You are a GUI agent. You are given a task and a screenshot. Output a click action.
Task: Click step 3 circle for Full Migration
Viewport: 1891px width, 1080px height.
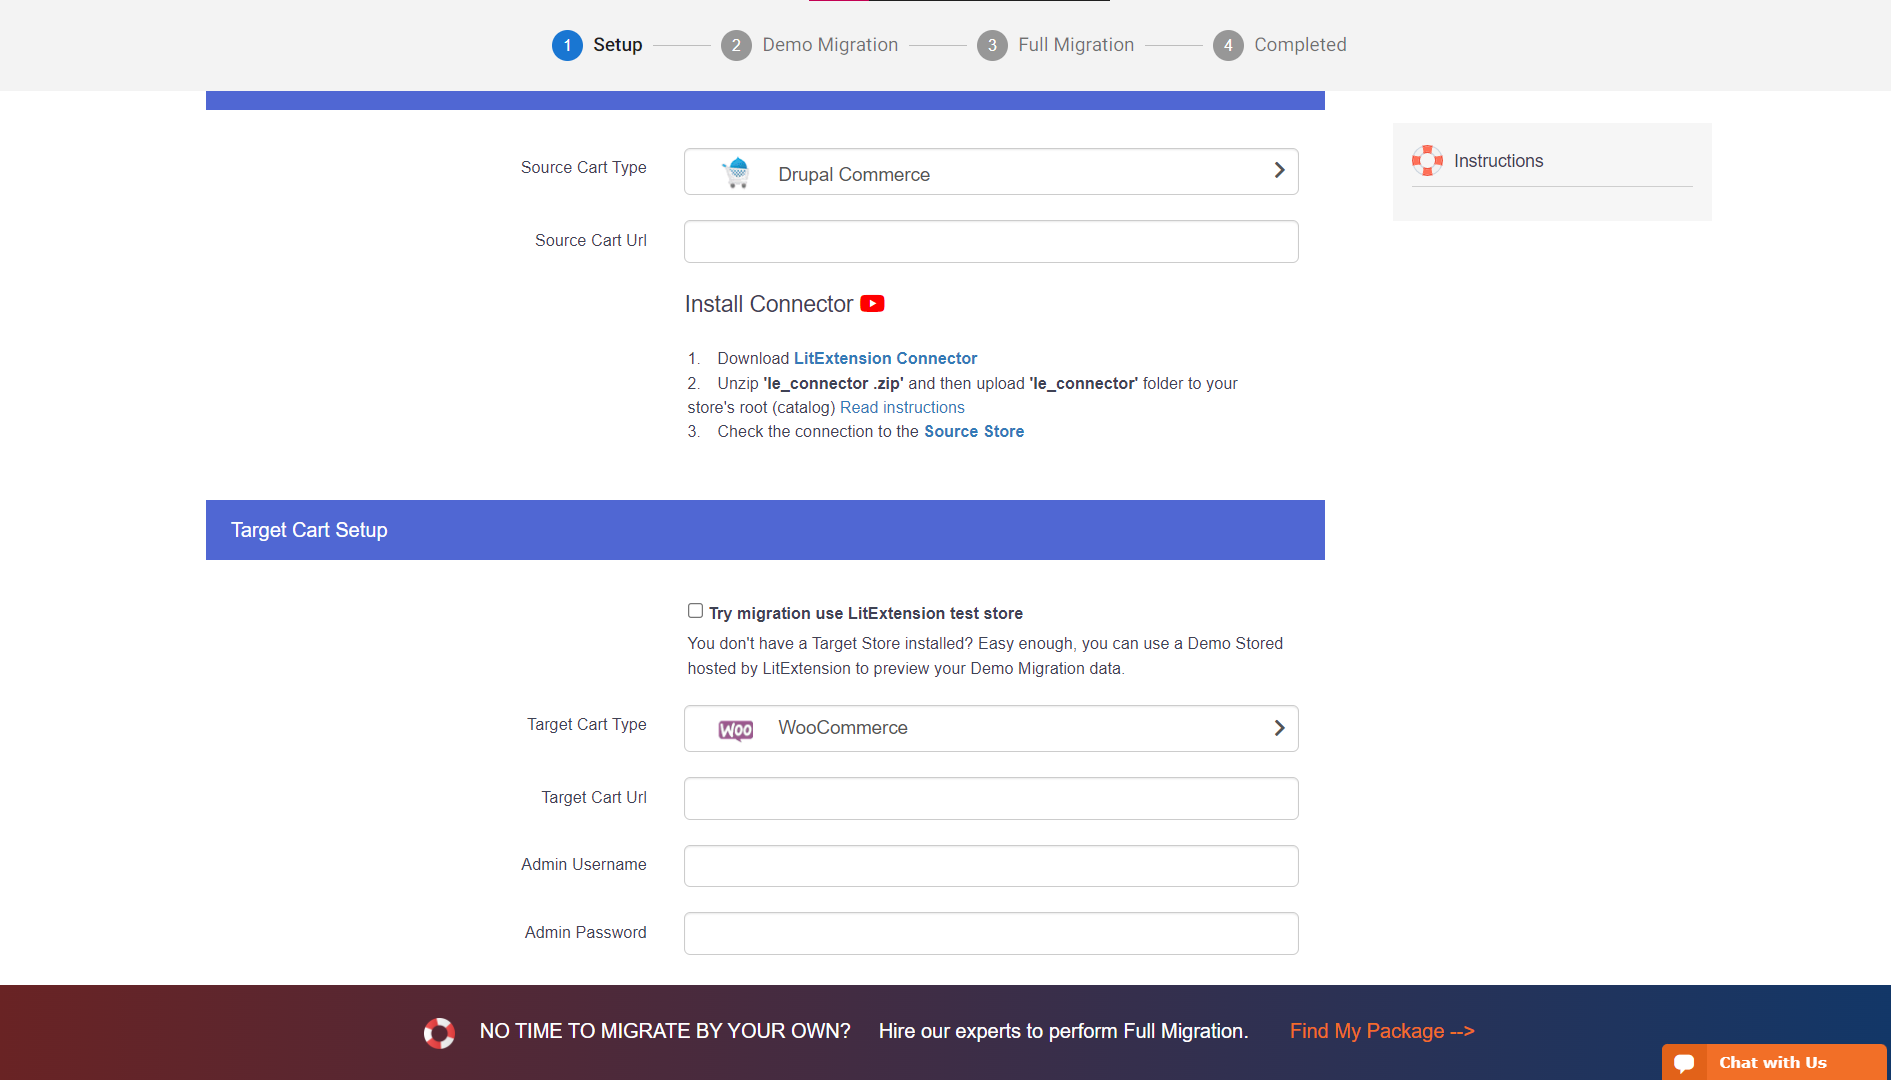(x=992, y=45)
